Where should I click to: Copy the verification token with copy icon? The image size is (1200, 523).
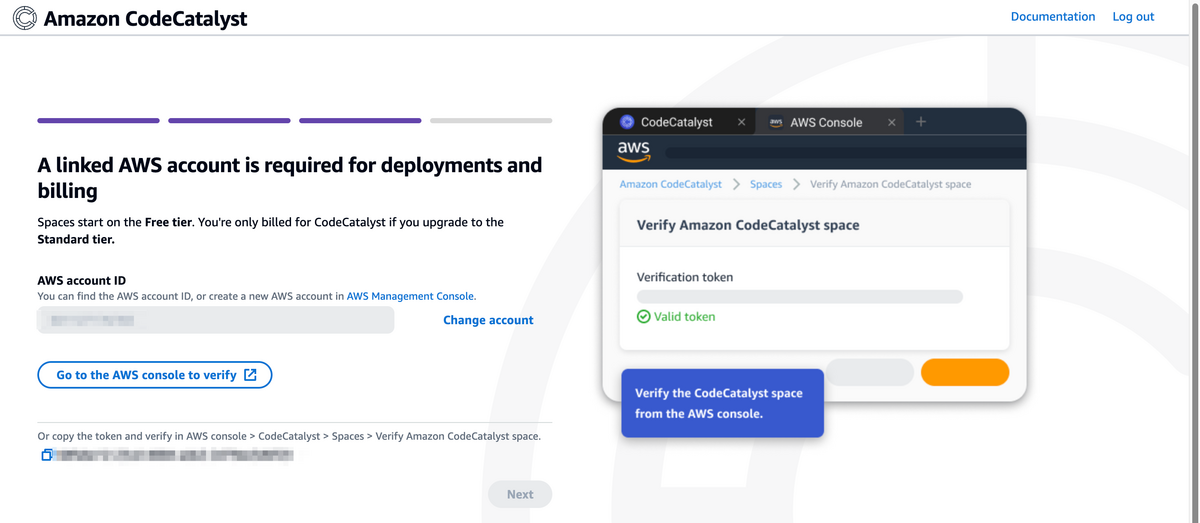coord(46,456)
